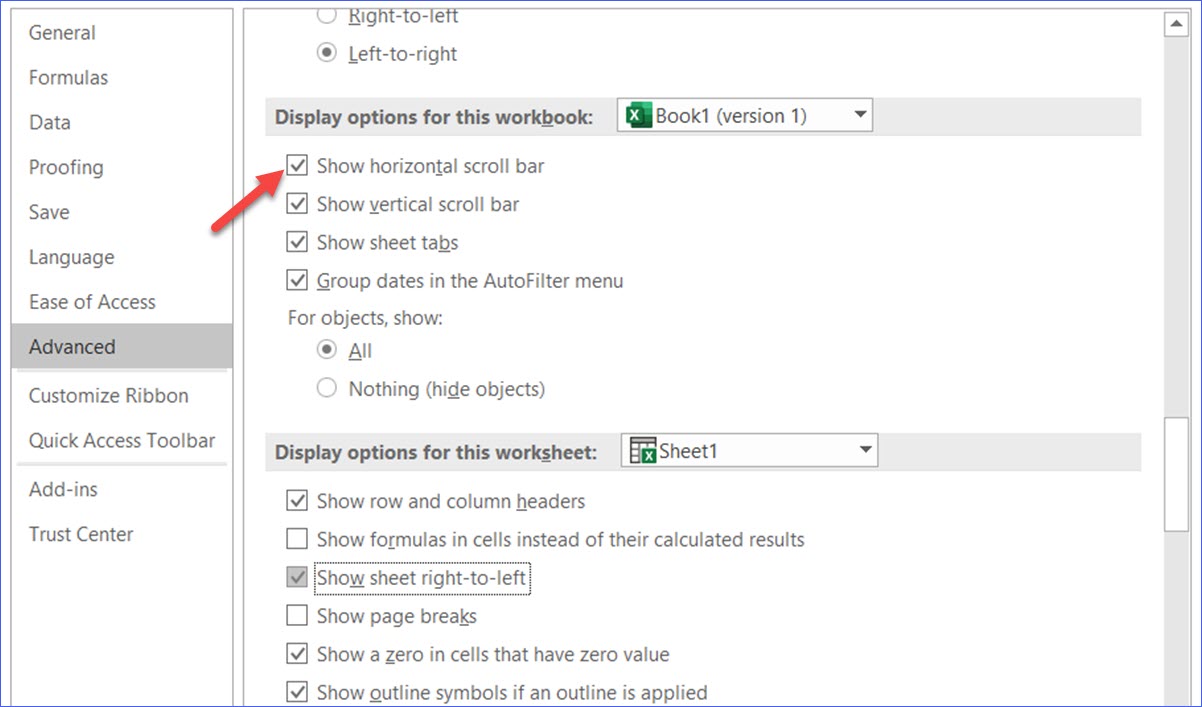Disable Group dates in the AutoFilter menu
This screenshot has height=707, width=1202.
(297, 280)
